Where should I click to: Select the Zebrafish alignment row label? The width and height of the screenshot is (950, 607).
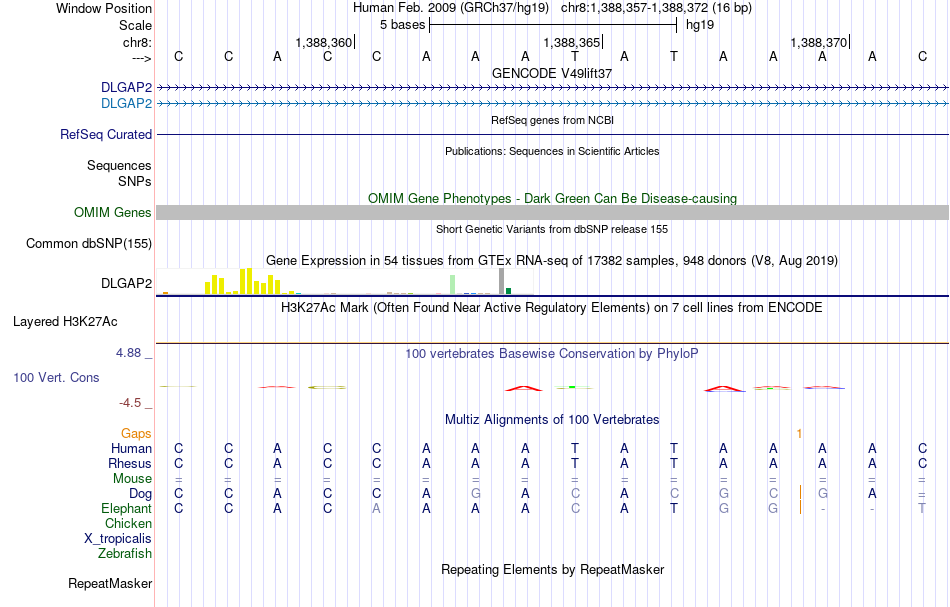(x=125, y=554)
